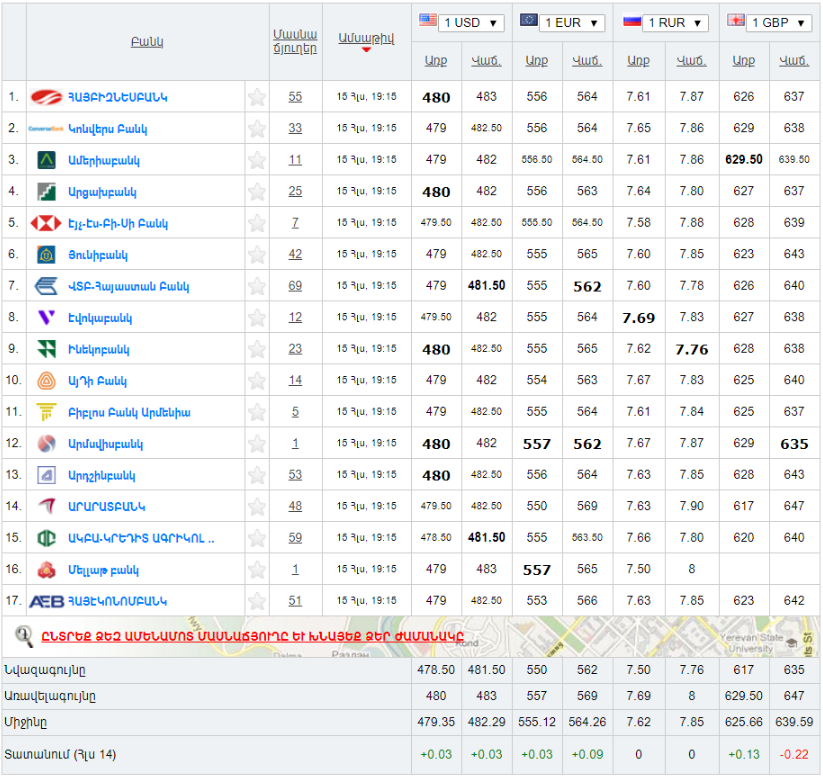Click the Մելլաթ բանկ logo icon
The width and height of the screenshot is (823, 776).
[x=46, y=570]
